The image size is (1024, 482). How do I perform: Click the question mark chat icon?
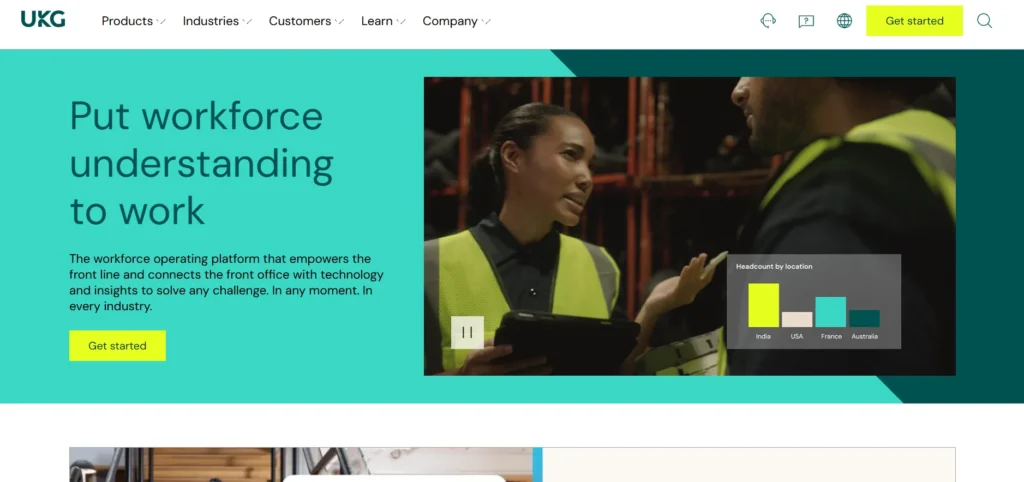[807, 21]
